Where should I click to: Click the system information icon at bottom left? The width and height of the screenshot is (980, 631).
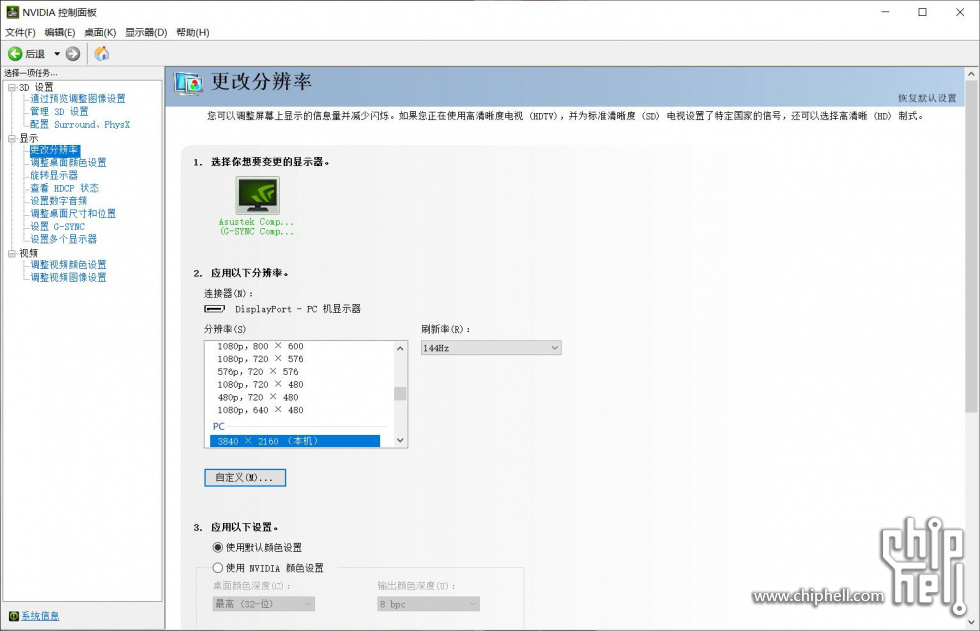coord(14,616)
